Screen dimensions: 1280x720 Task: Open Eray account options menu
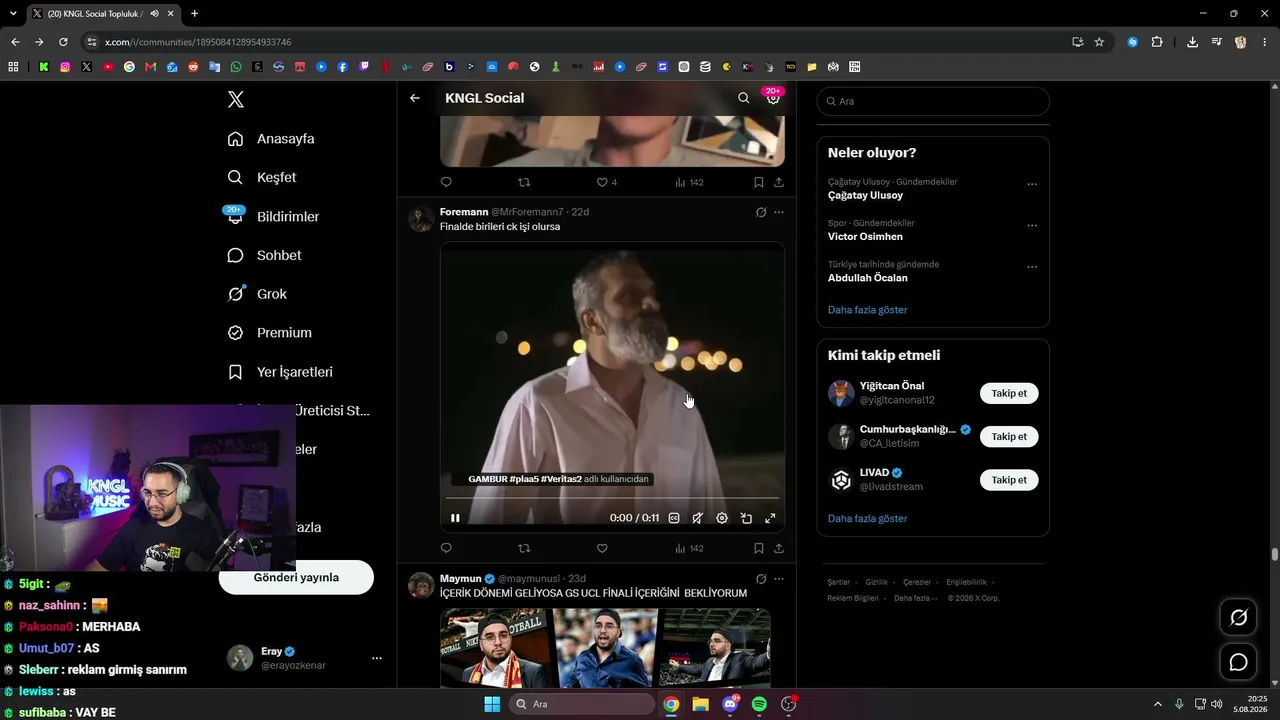pyautogui.click(x=377, y=658)
